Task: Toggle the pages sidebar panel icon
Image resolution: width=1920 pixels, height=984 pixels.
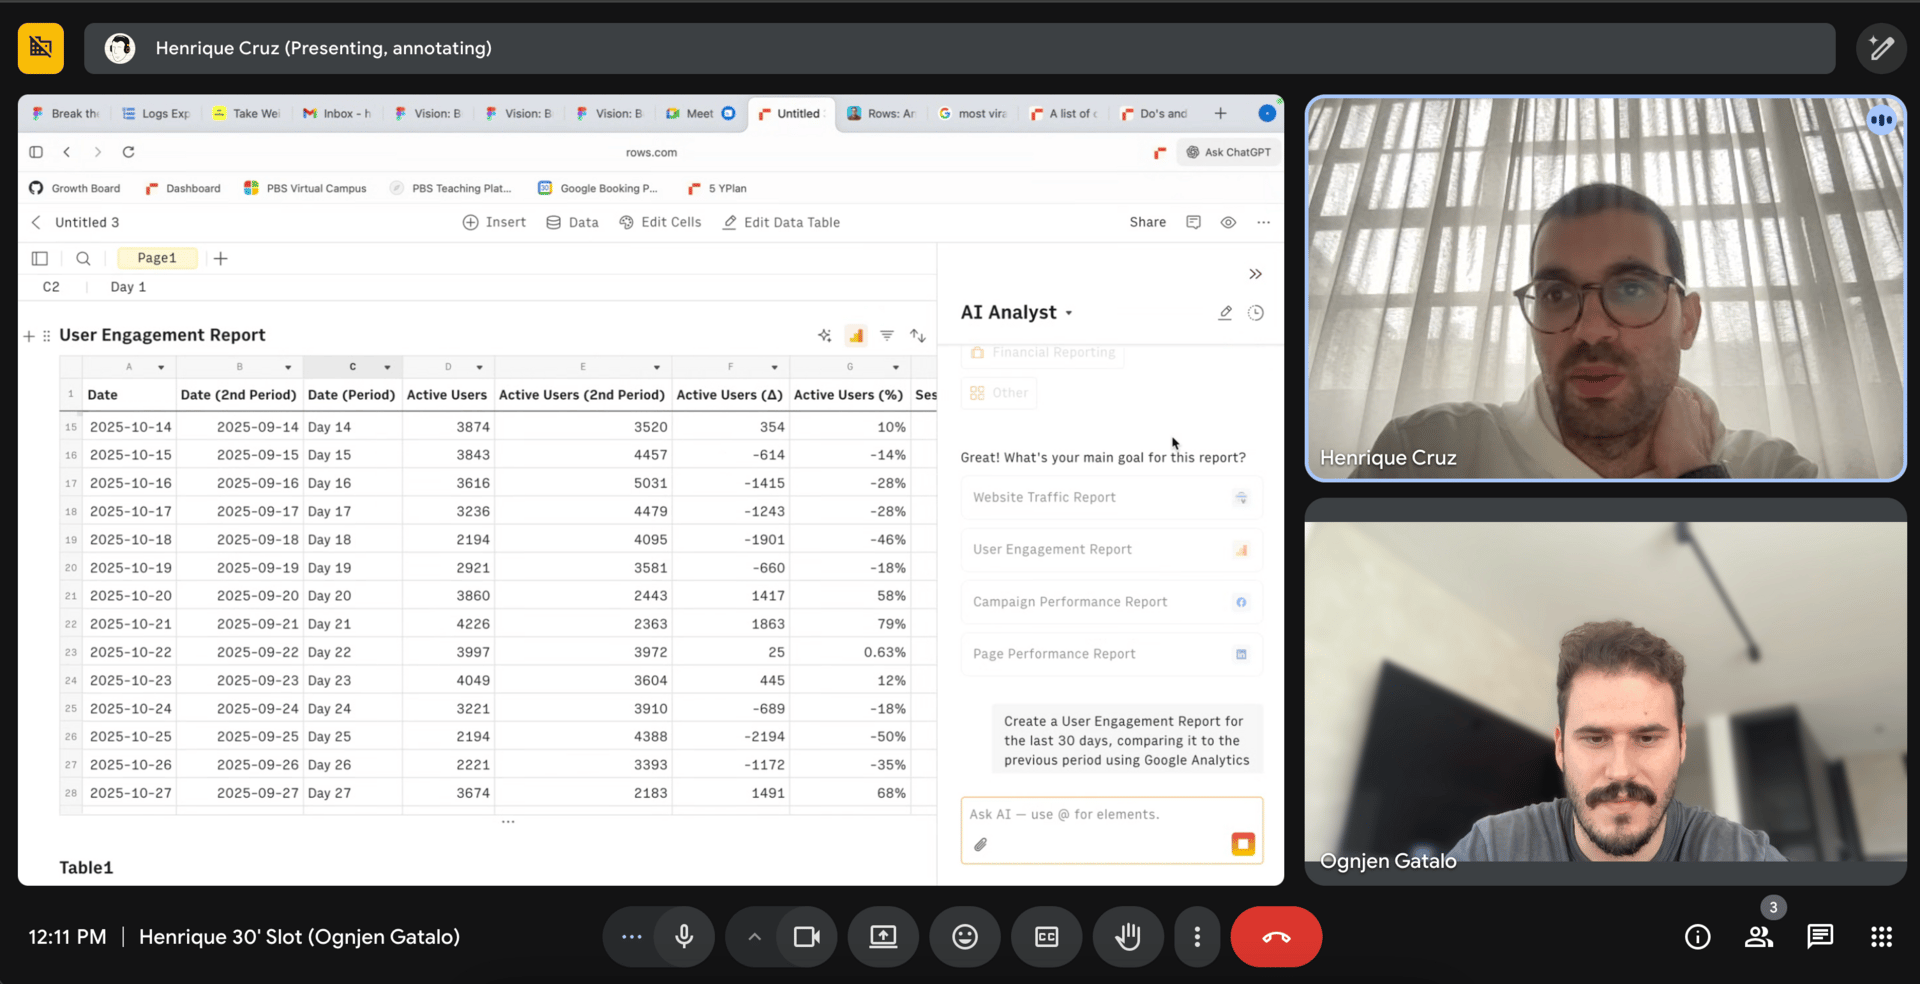Action: [x=40, y=258]
